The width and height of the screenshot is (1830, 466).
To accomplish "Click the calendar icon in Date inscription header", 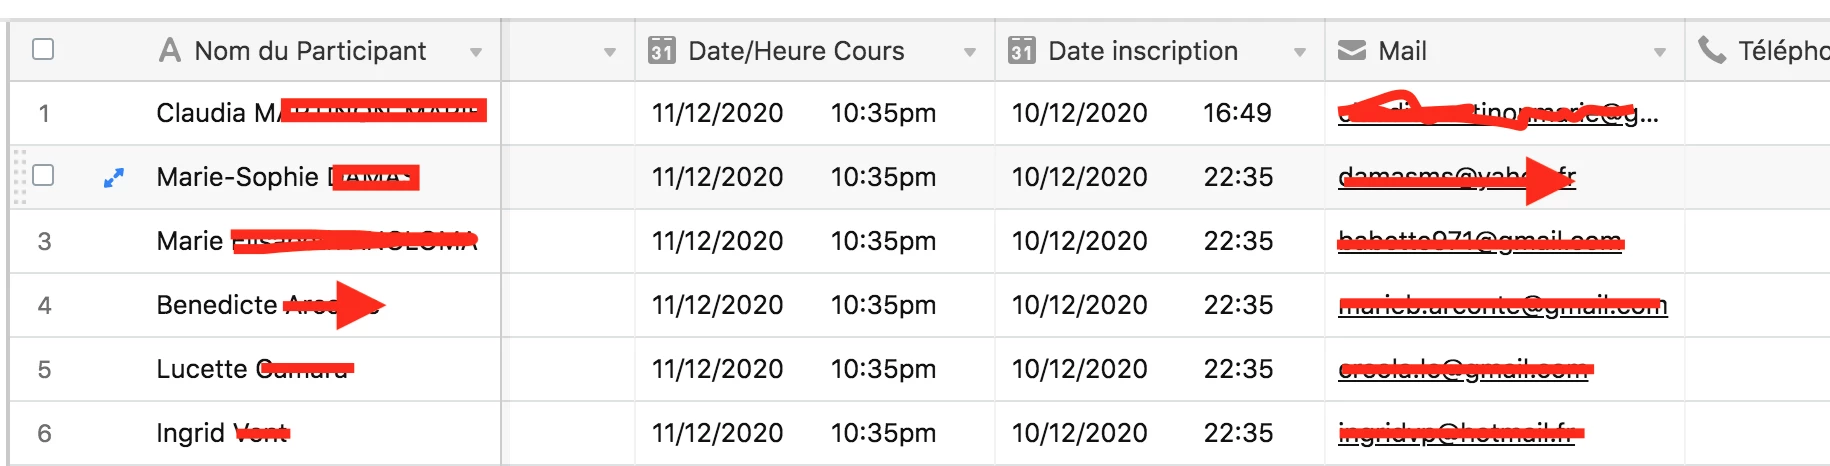I will click(x=1021, y=50).
